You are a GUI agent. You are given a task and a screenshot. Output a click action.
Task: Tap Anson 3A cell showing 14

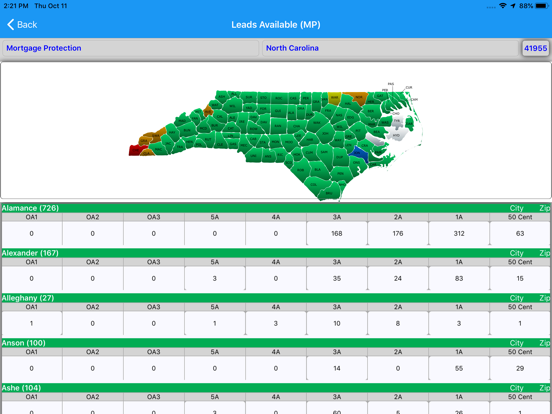(337, 368)
